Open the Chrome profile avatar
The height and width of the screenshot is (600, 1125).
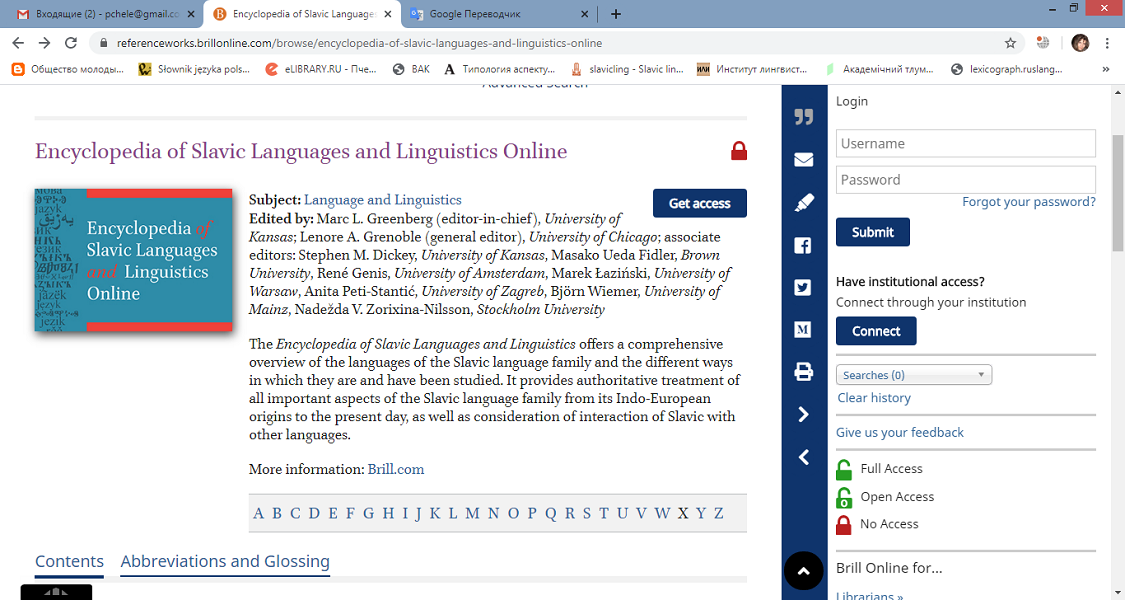[x=1080, y=43]
